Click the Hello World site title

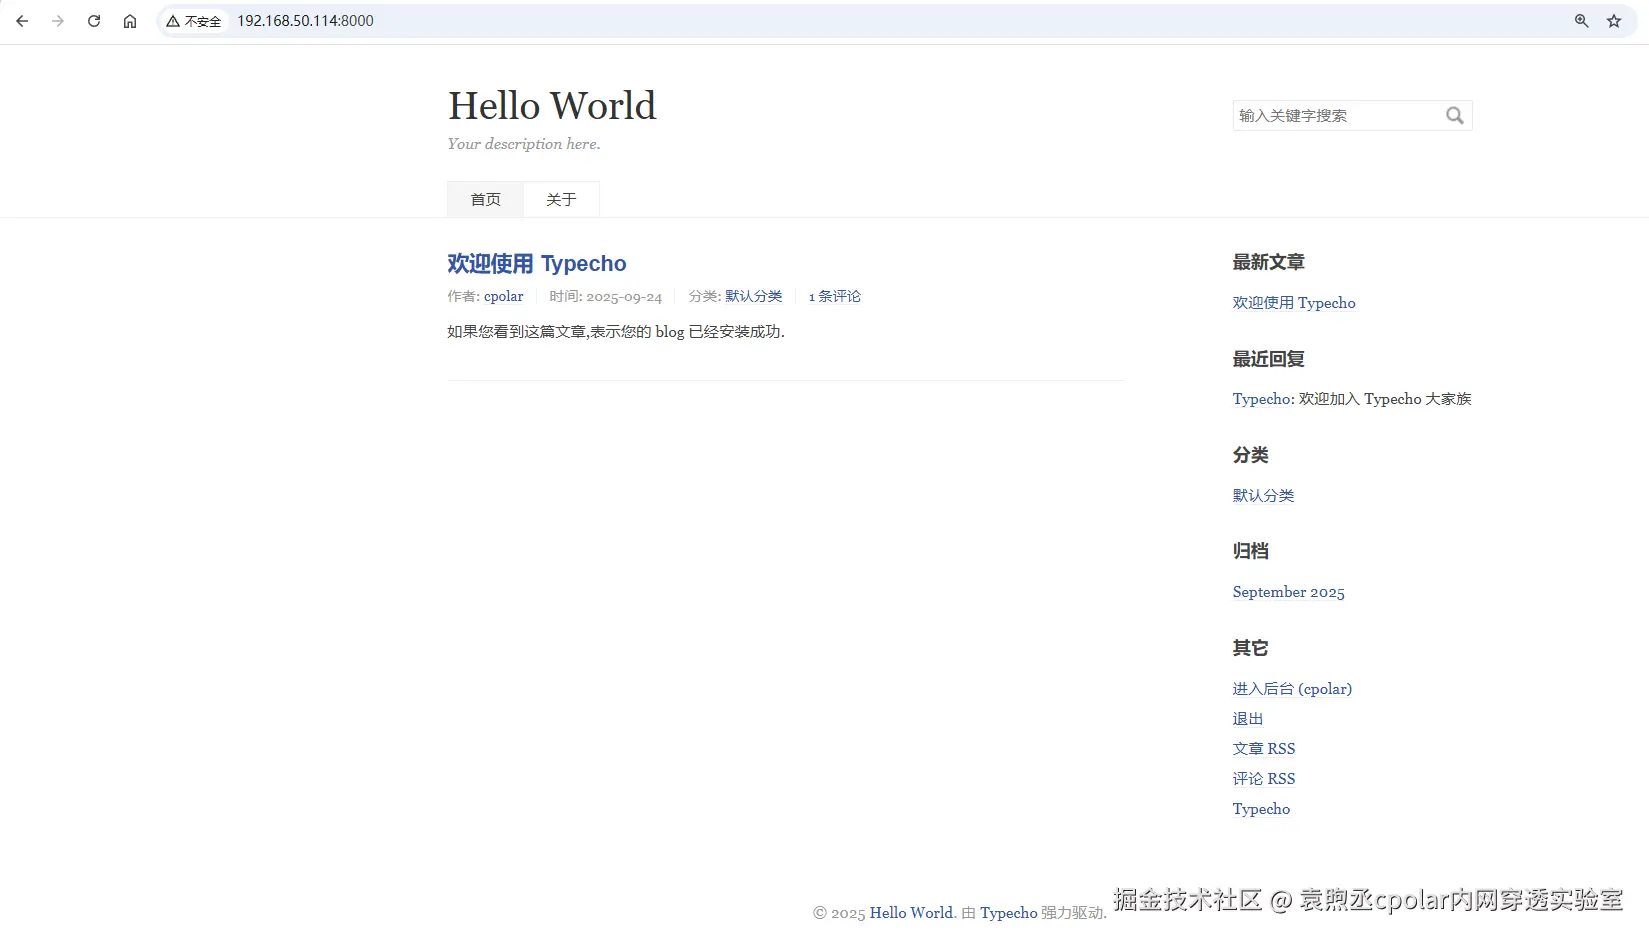[552, 106]
